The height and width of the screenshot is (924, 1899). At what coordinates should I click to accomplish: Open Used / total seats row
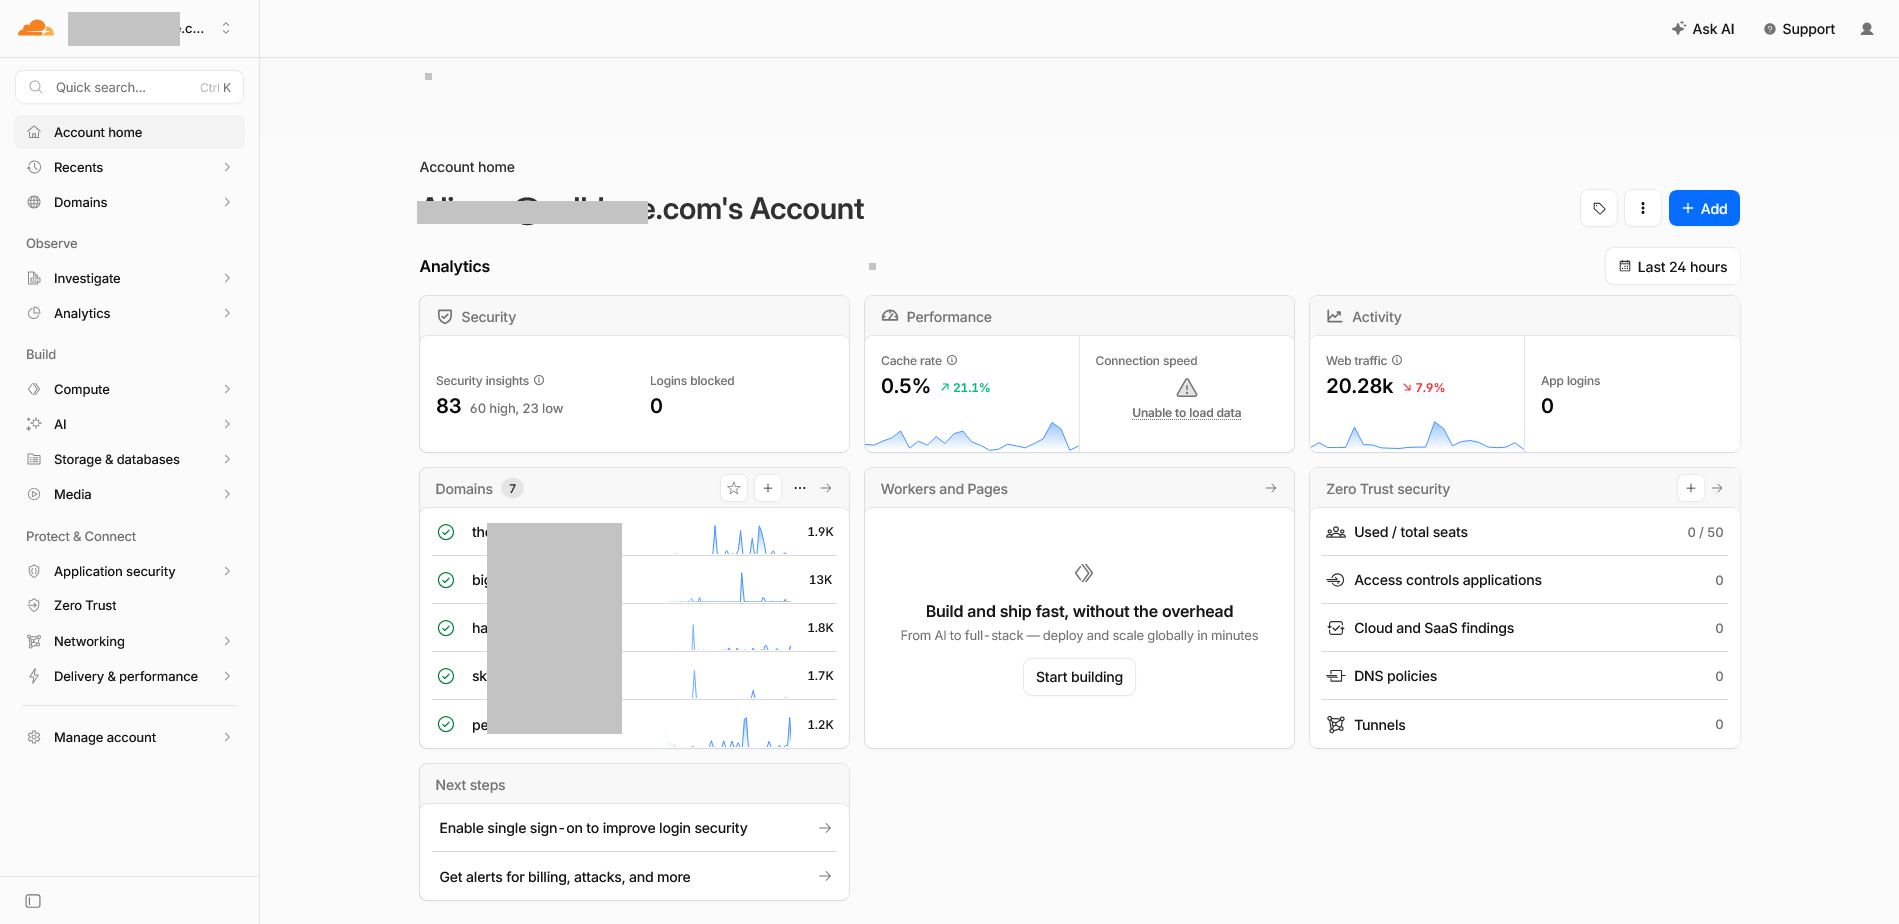pos(1525,532)
